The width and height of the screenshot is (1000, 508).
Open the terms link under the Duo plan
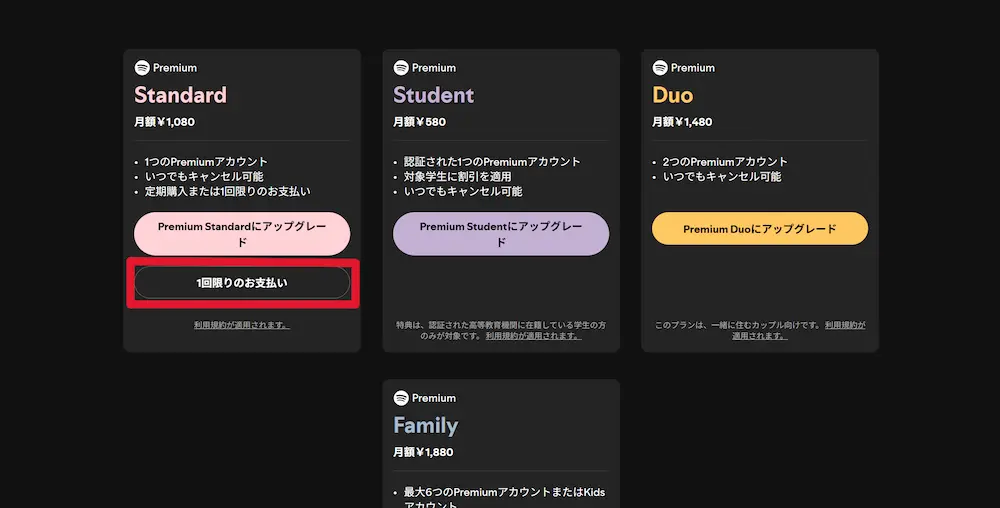tap(798, 330)
